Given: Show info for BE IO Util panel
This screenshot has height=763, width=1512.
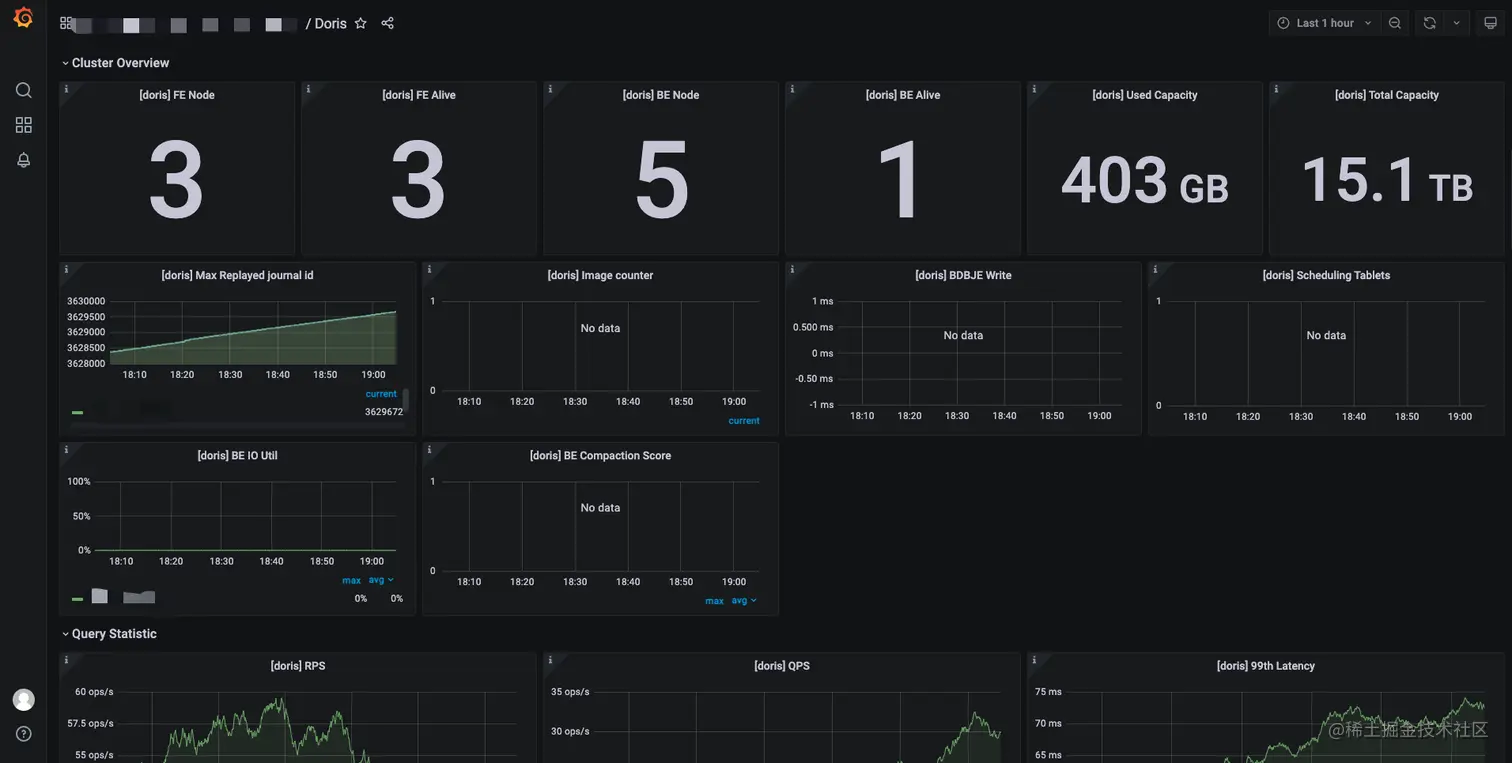Looking at the screenshot, I should [x=66, y=449].
